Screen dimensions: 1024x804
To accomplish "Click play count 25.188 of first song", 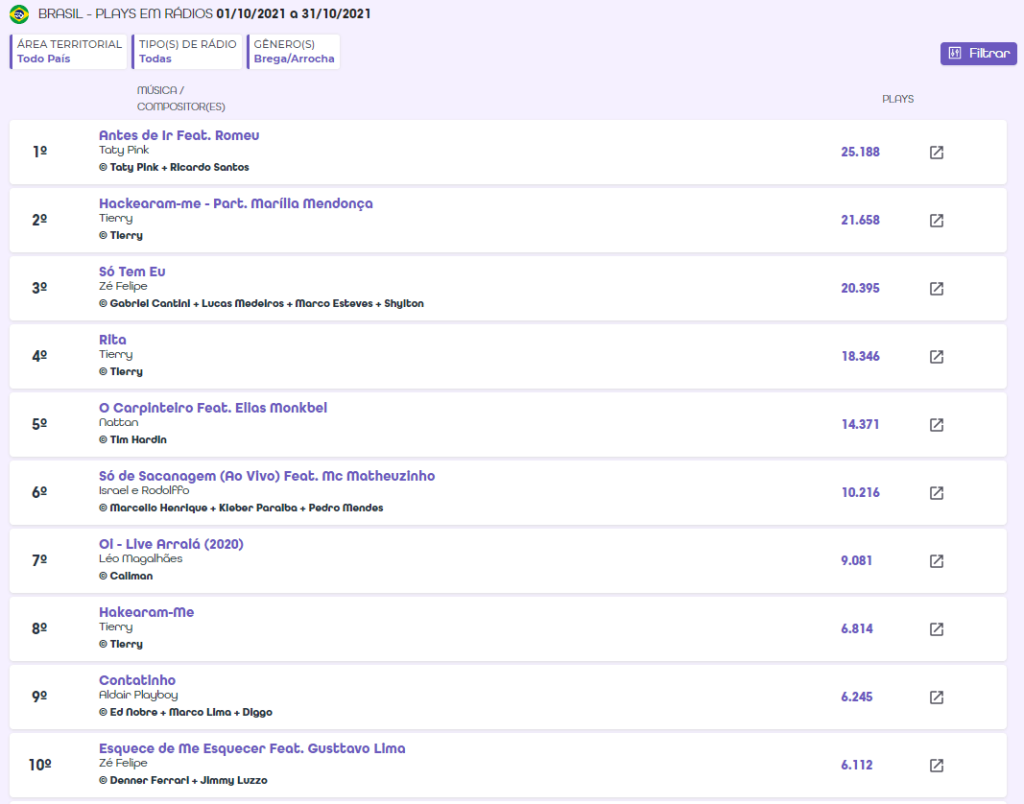I will coord(860,152).
